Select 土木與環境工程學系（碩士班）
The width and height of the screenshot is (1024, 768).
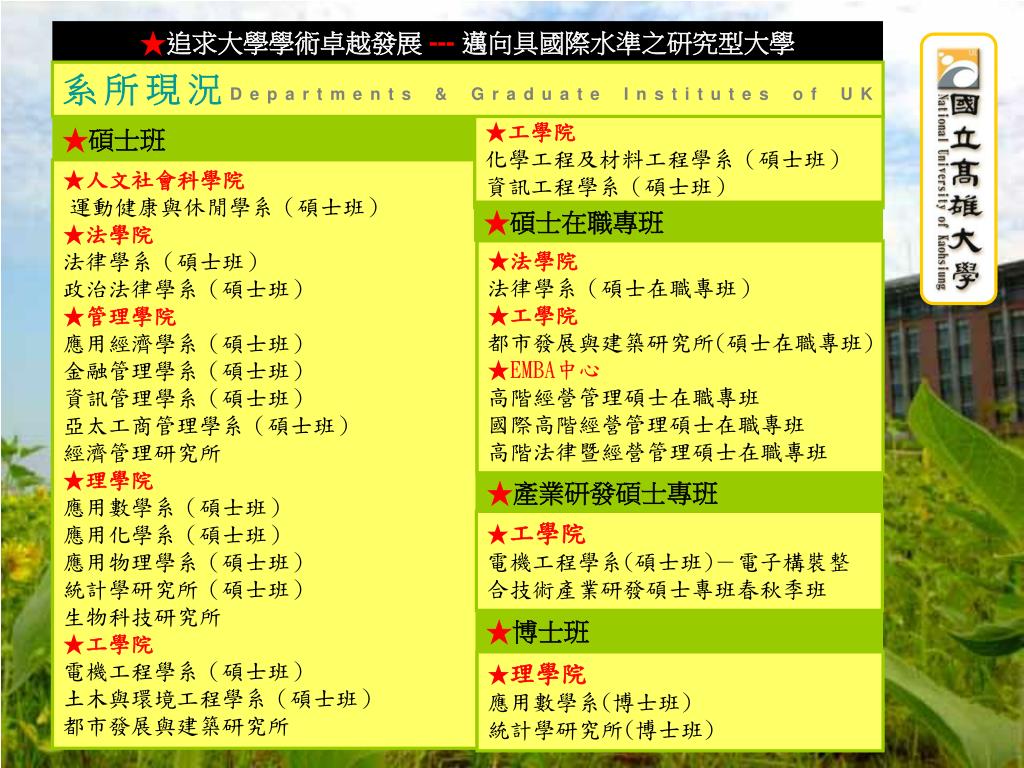click(218, 699)
